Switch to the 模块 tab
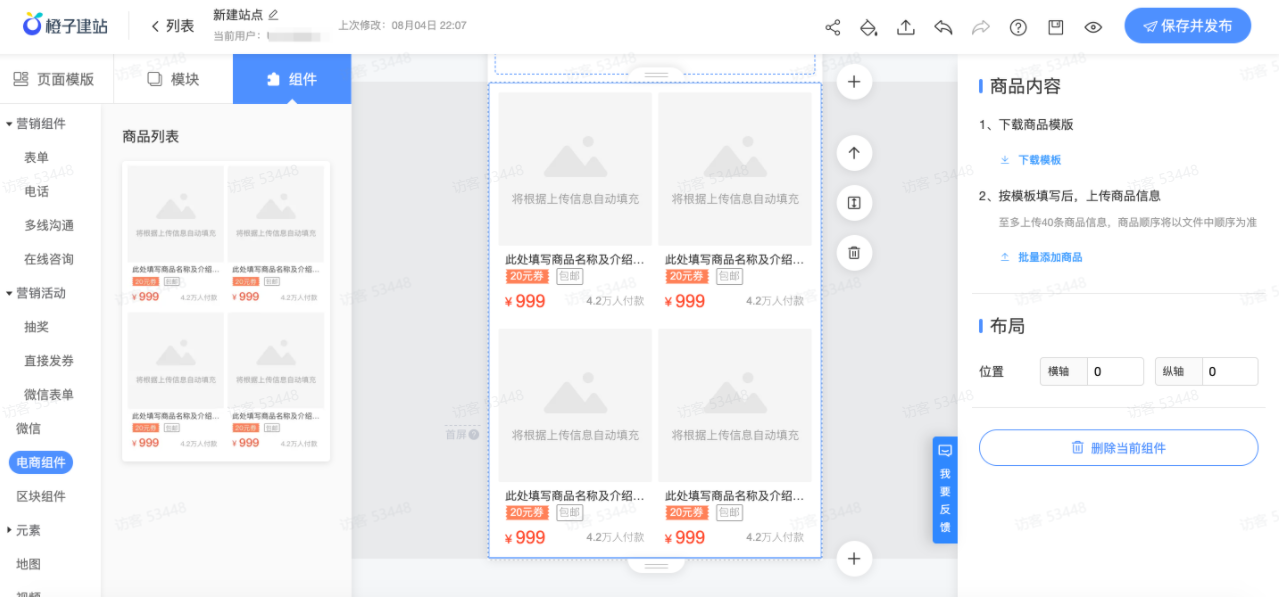The height and width of the screenshot is (597, 1279). click(x=173, y=79)
